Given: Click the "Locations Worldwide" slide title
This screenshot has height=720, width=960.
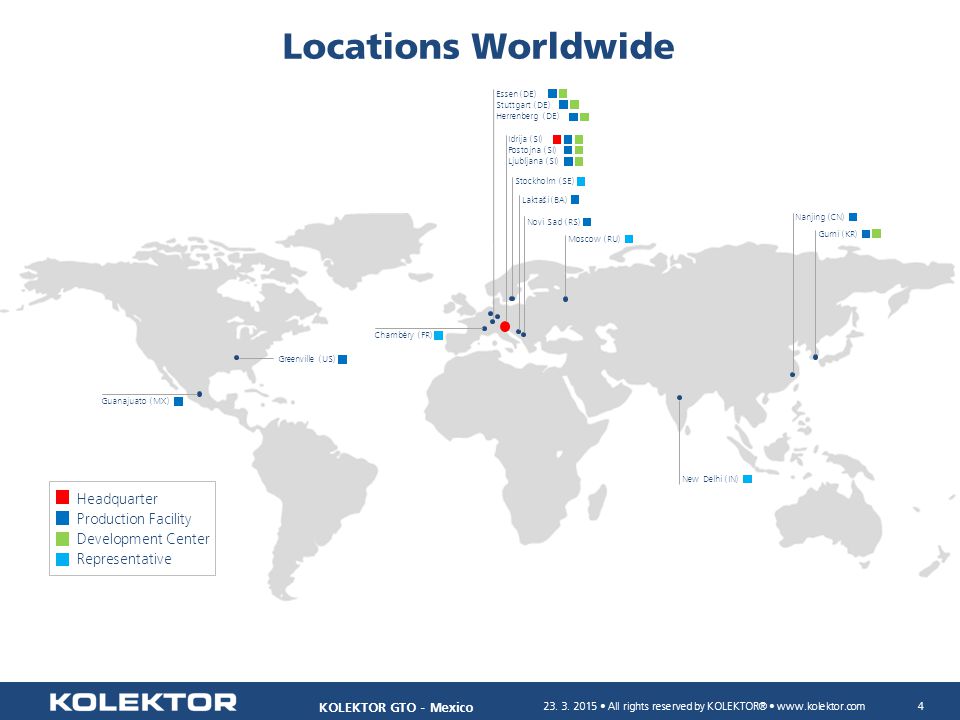Looking at the screenshot, I should point(478,46).
